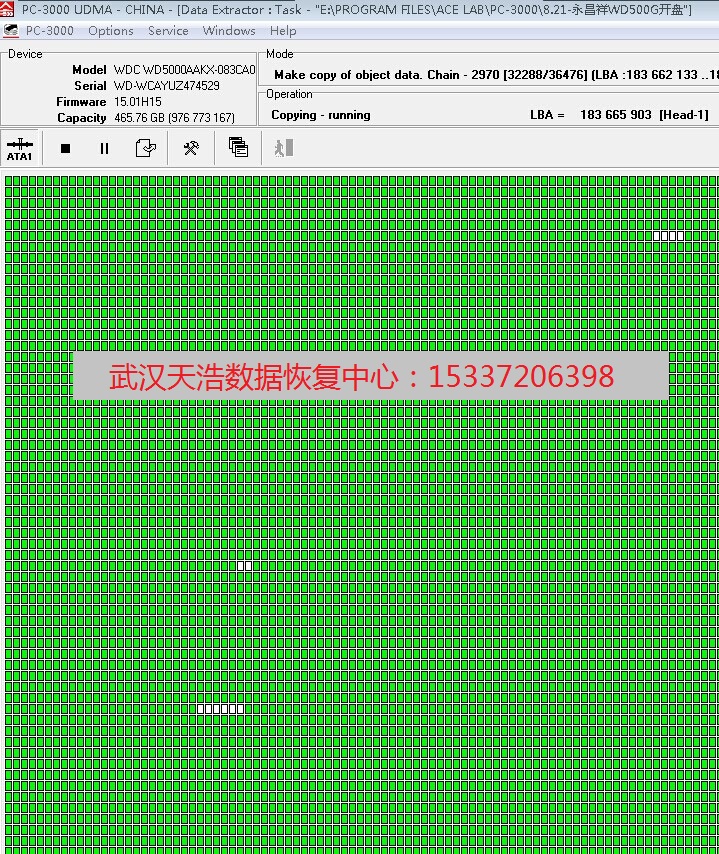
Task: Click the cascading windows toolbar icon
Action: pos(238,148)
